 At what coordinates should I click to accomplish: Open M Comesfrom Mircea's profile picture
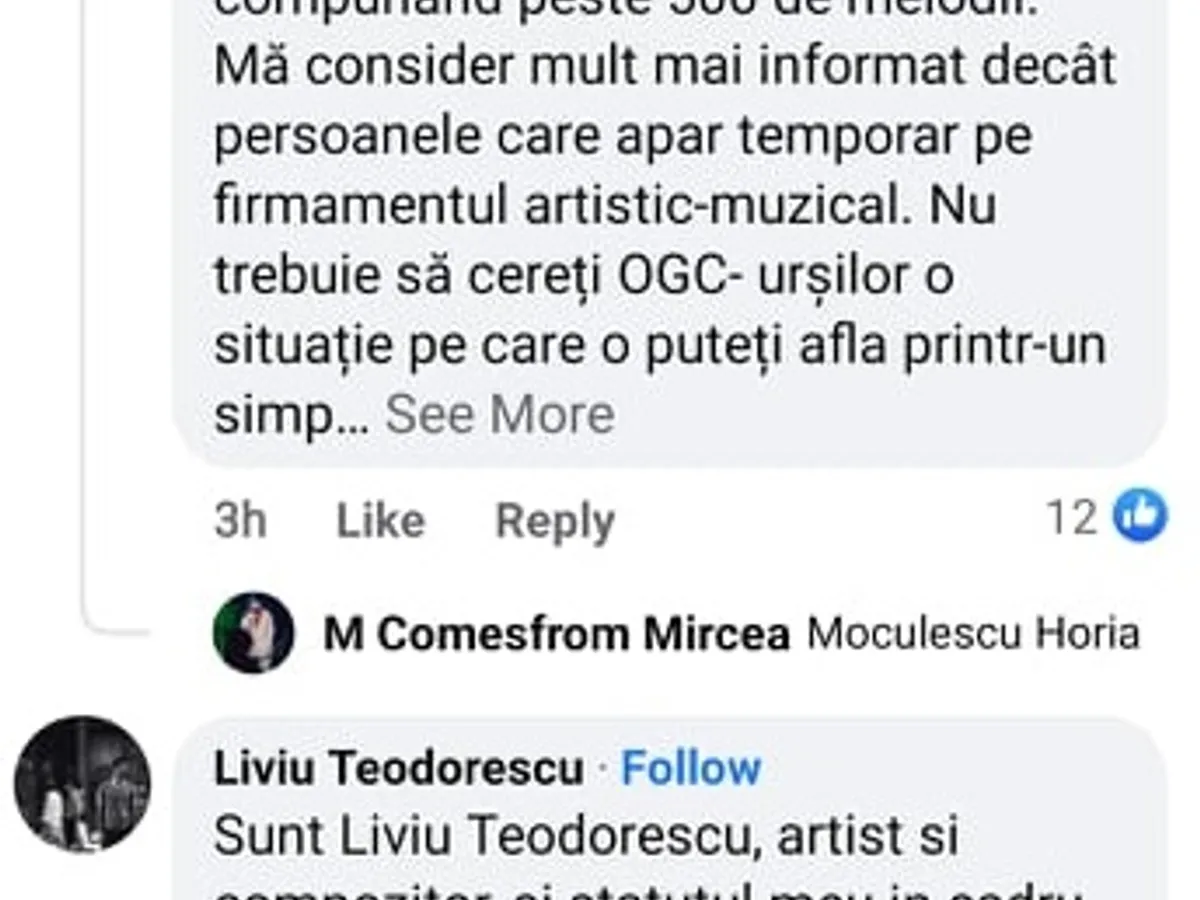click(x=253, y=632)
